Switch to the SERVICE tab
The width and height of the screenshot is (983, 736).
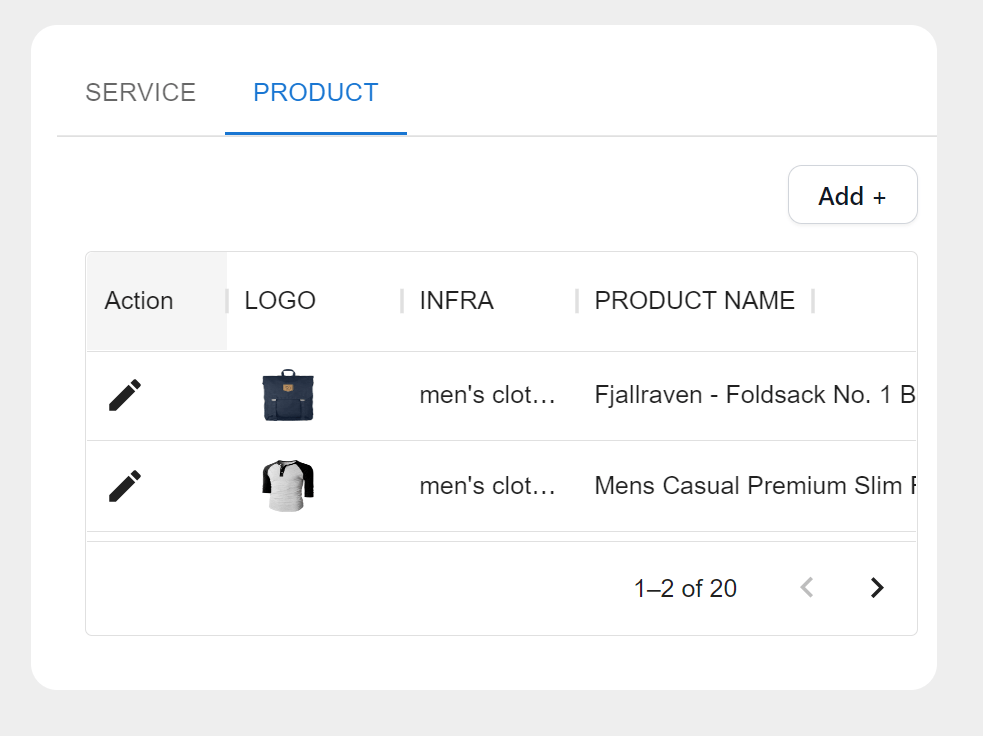[140, 93]
